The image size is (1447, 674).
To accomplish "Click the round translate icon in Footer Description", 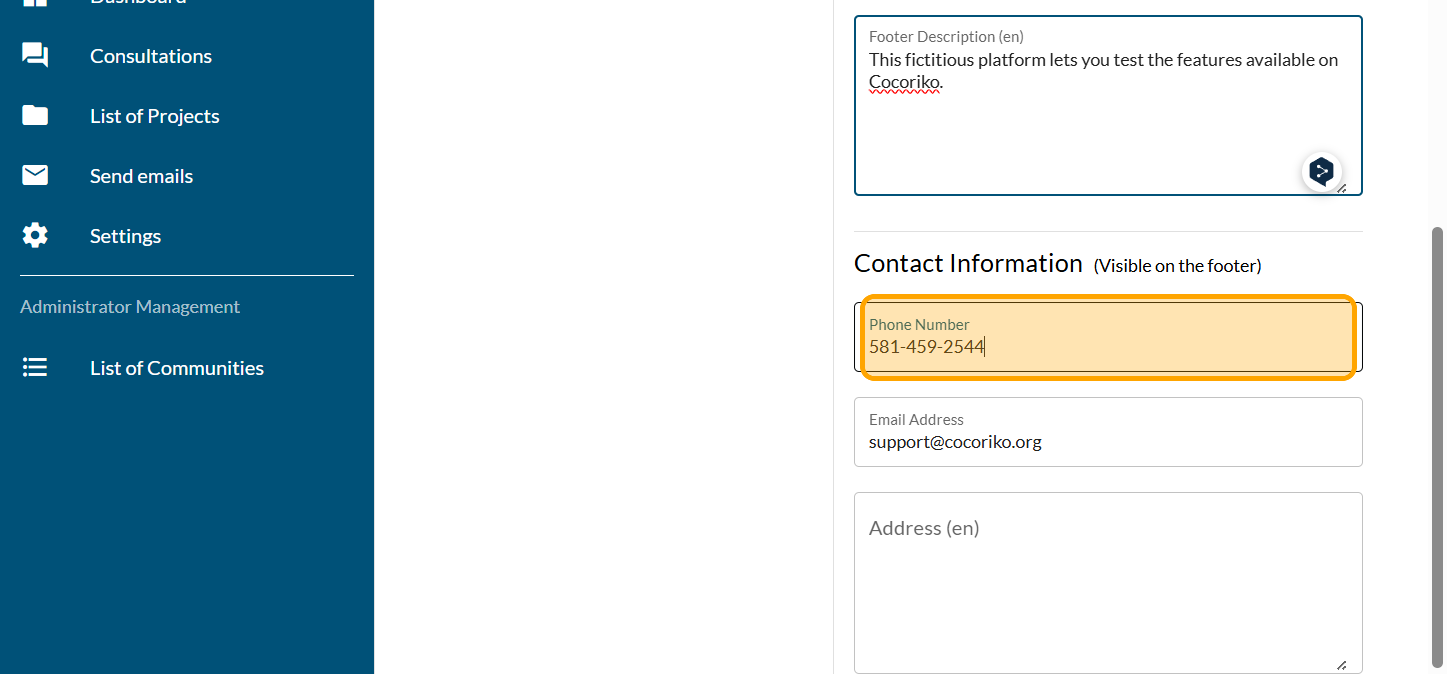I will click(x=1322, y=172).
